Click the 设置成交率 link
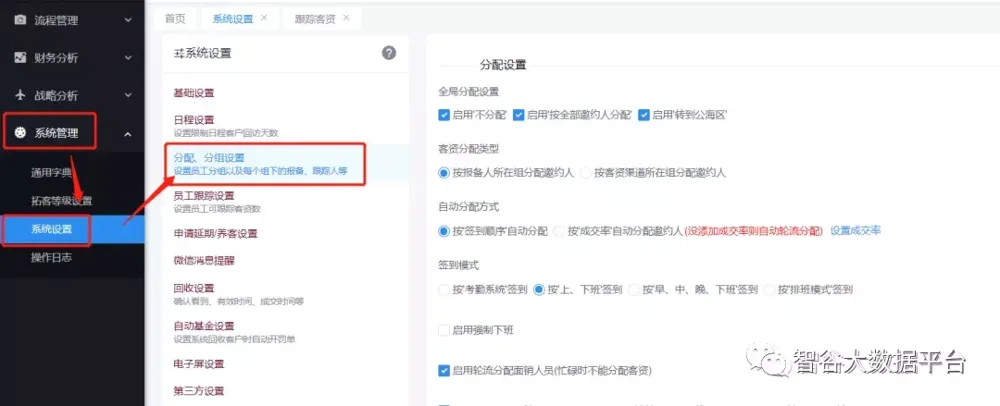The width and height of the screenshot is (1000, 406). [x=855, y=231]
